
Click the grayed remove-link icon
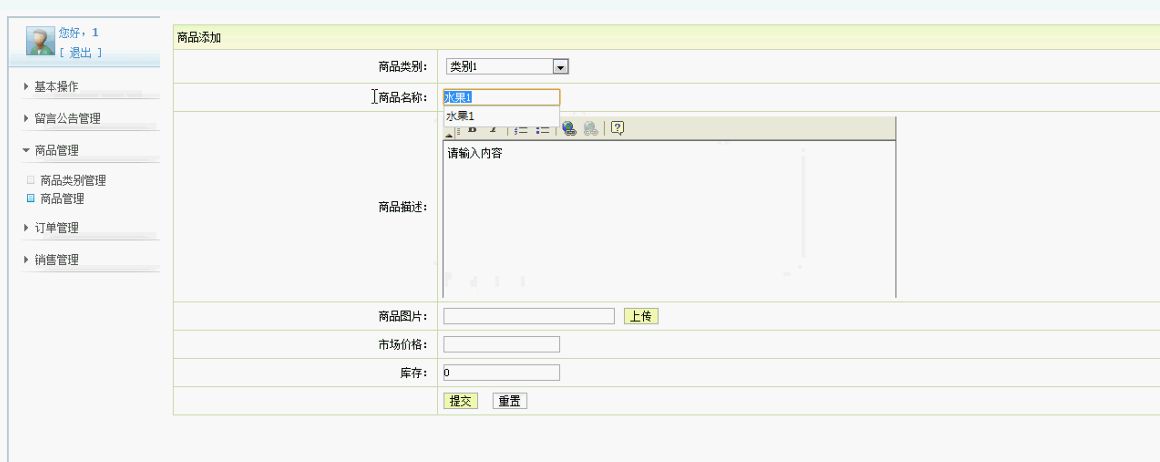coord(590,129)
